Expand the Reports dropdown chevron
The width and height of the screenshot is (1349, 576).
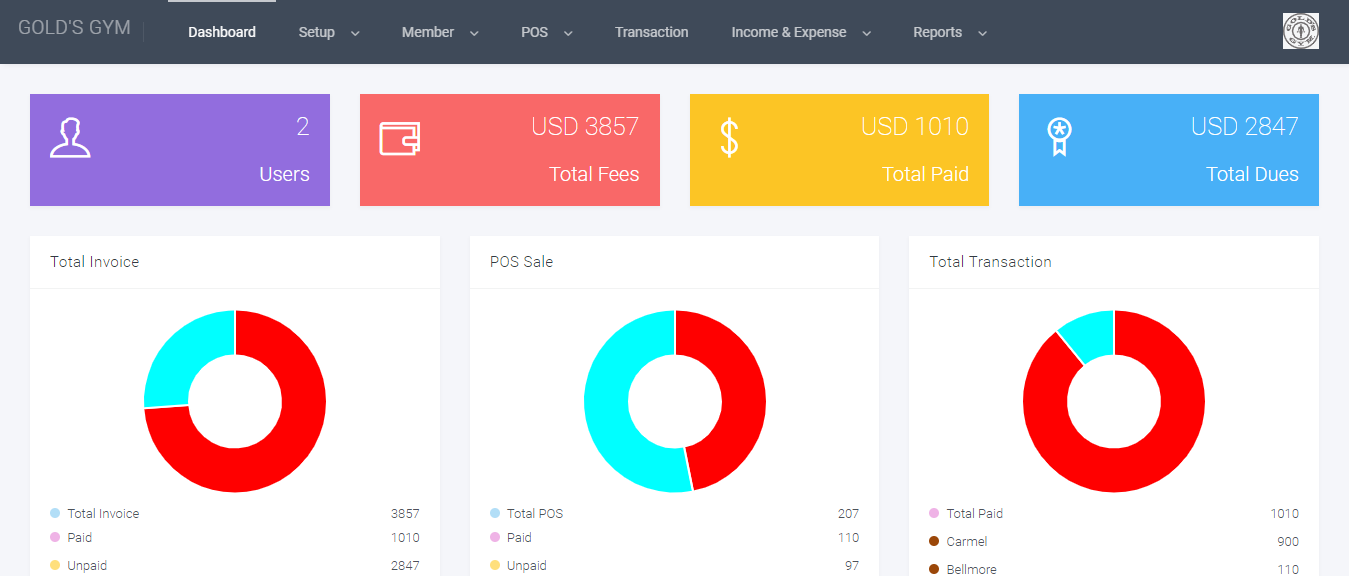tap(982, 33)
